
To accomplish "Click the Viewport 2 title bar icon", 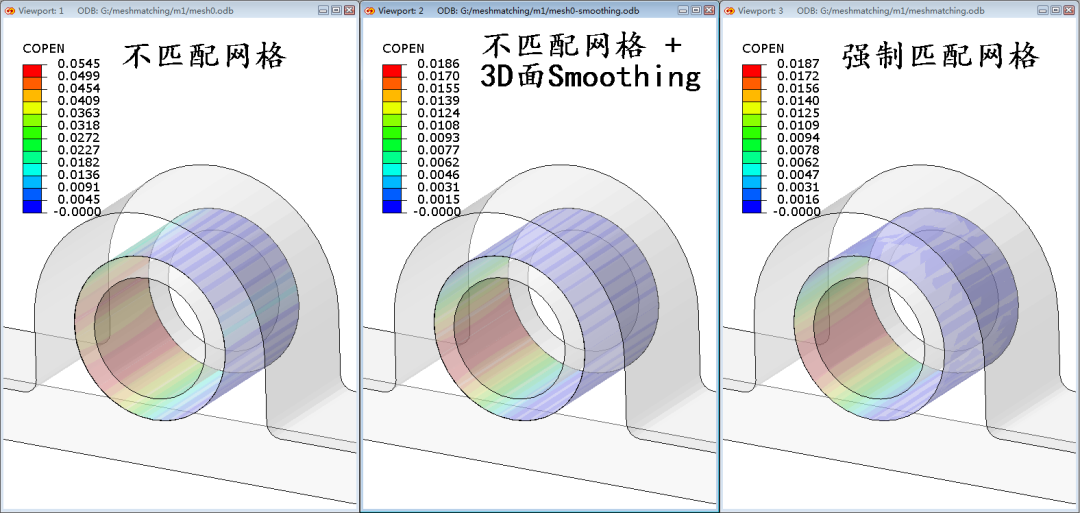I will (369, 10).
